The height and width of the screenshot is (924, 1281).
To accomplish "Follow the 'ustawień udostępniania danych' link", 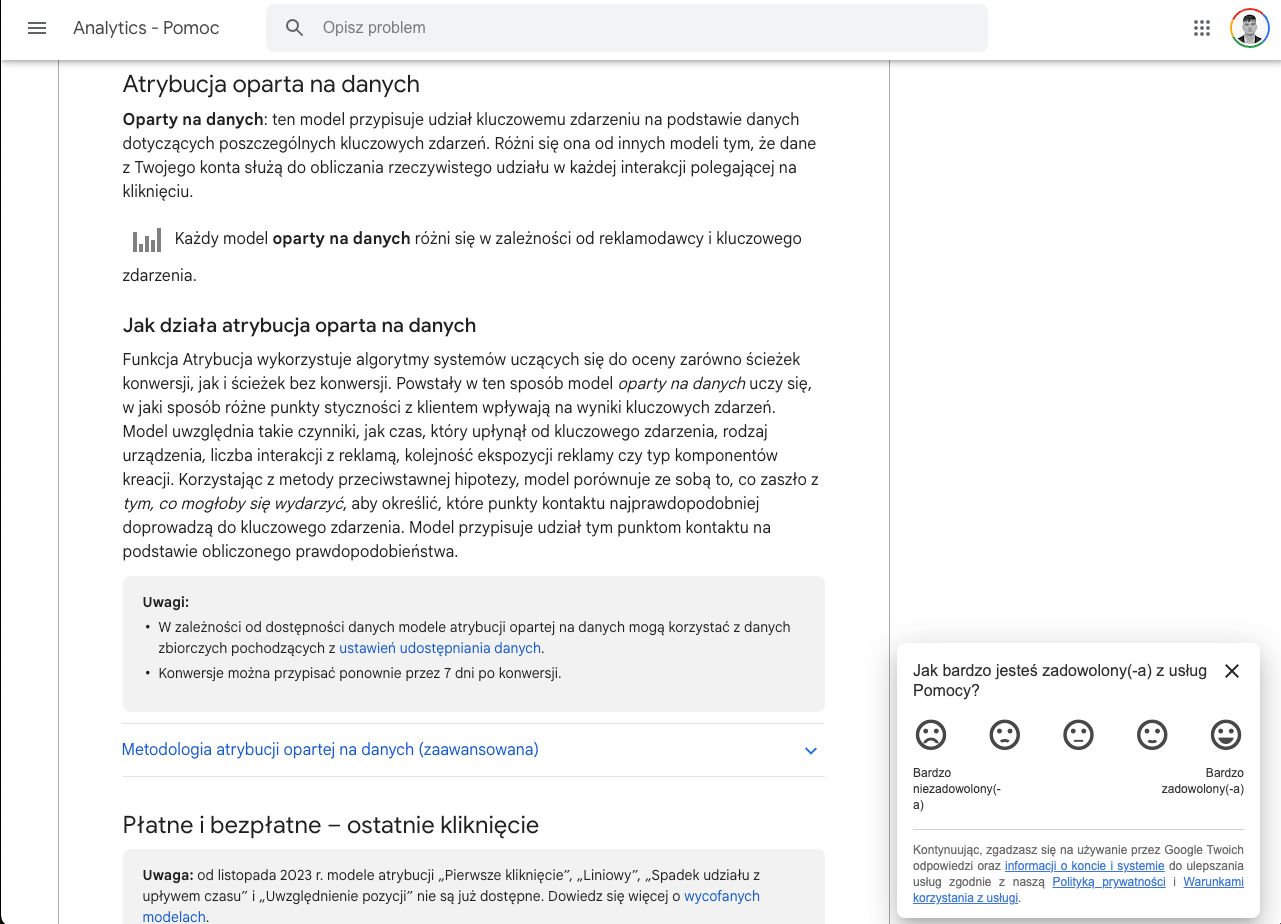I will pos(440,648).
